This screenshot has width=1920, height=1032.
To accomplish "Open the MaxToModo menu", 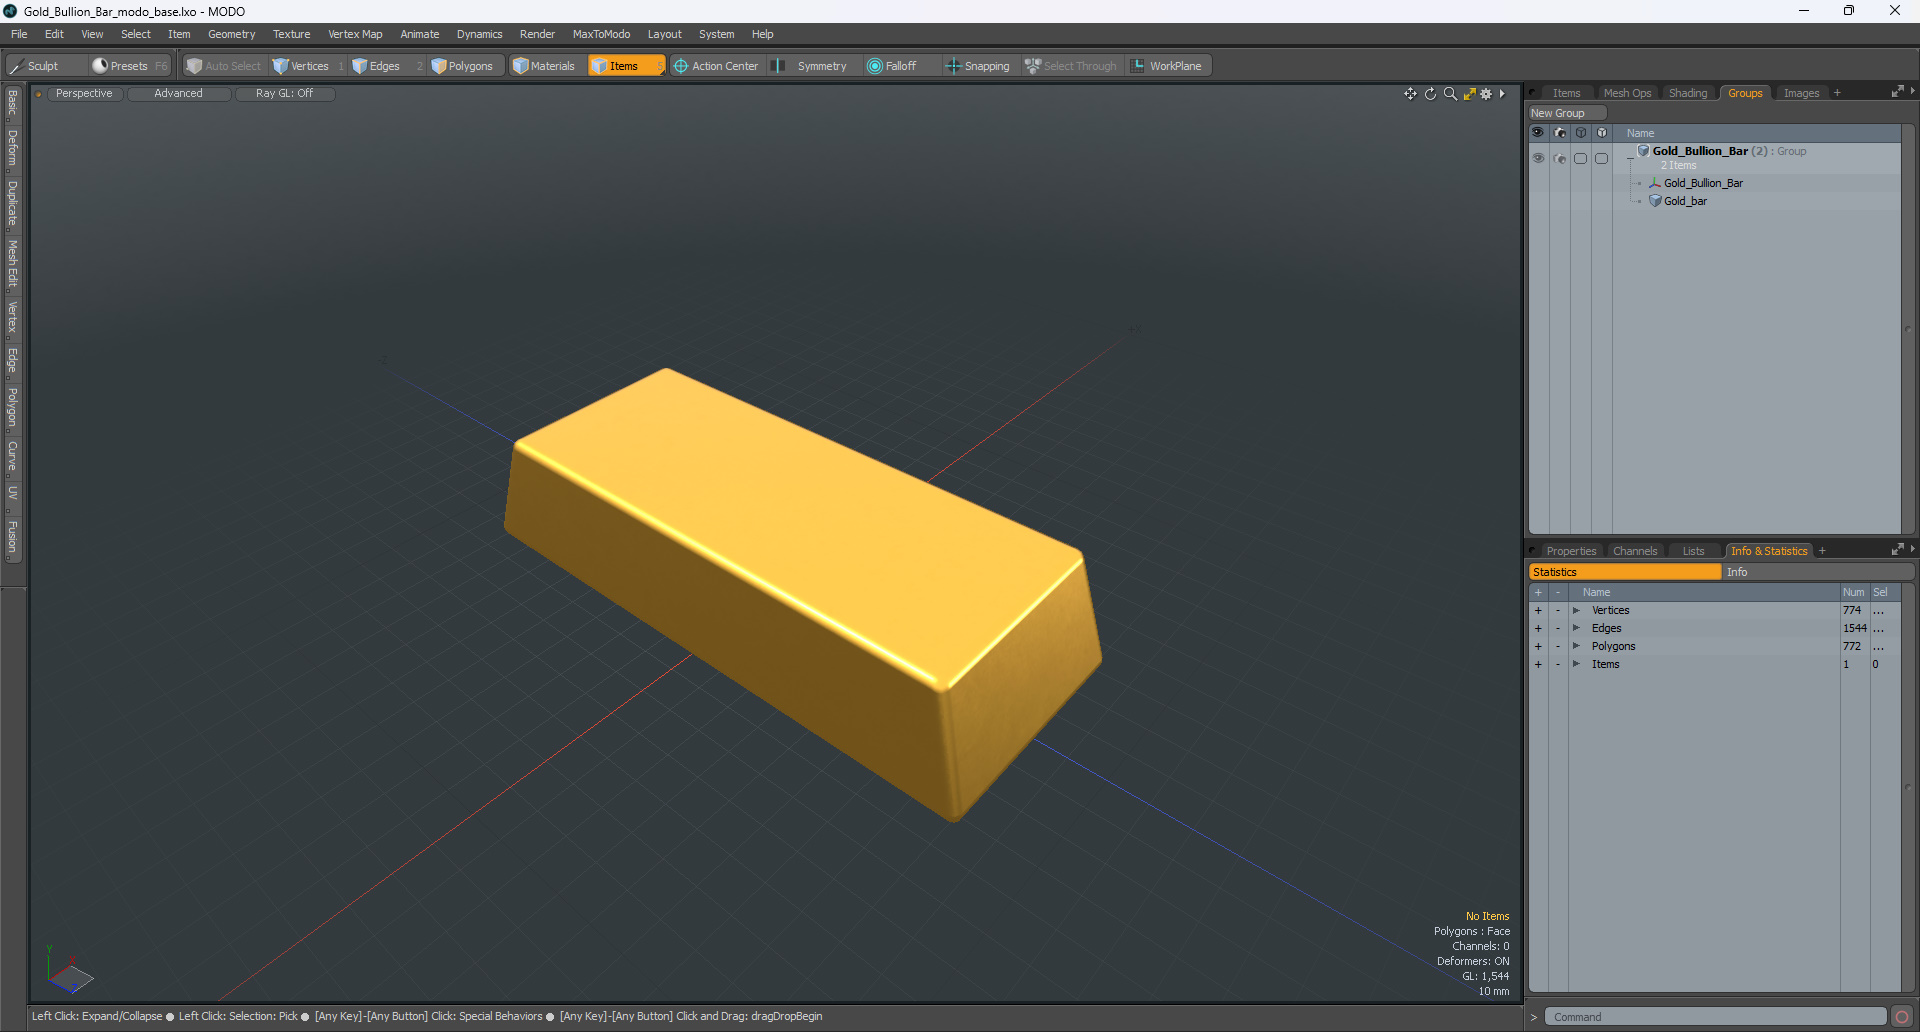I will (601, 34).
